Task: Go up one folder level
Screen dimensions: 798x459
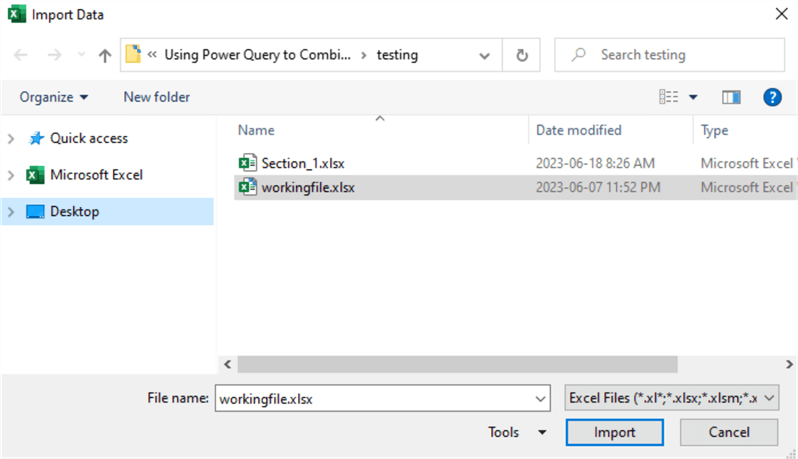Action: pyautogui.click(x=105, y=55)
